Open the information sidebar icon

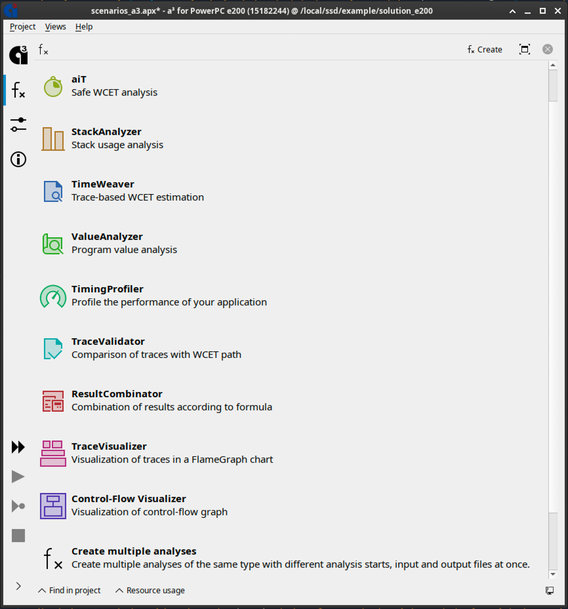pyautogui.click(x=18, y=159)
